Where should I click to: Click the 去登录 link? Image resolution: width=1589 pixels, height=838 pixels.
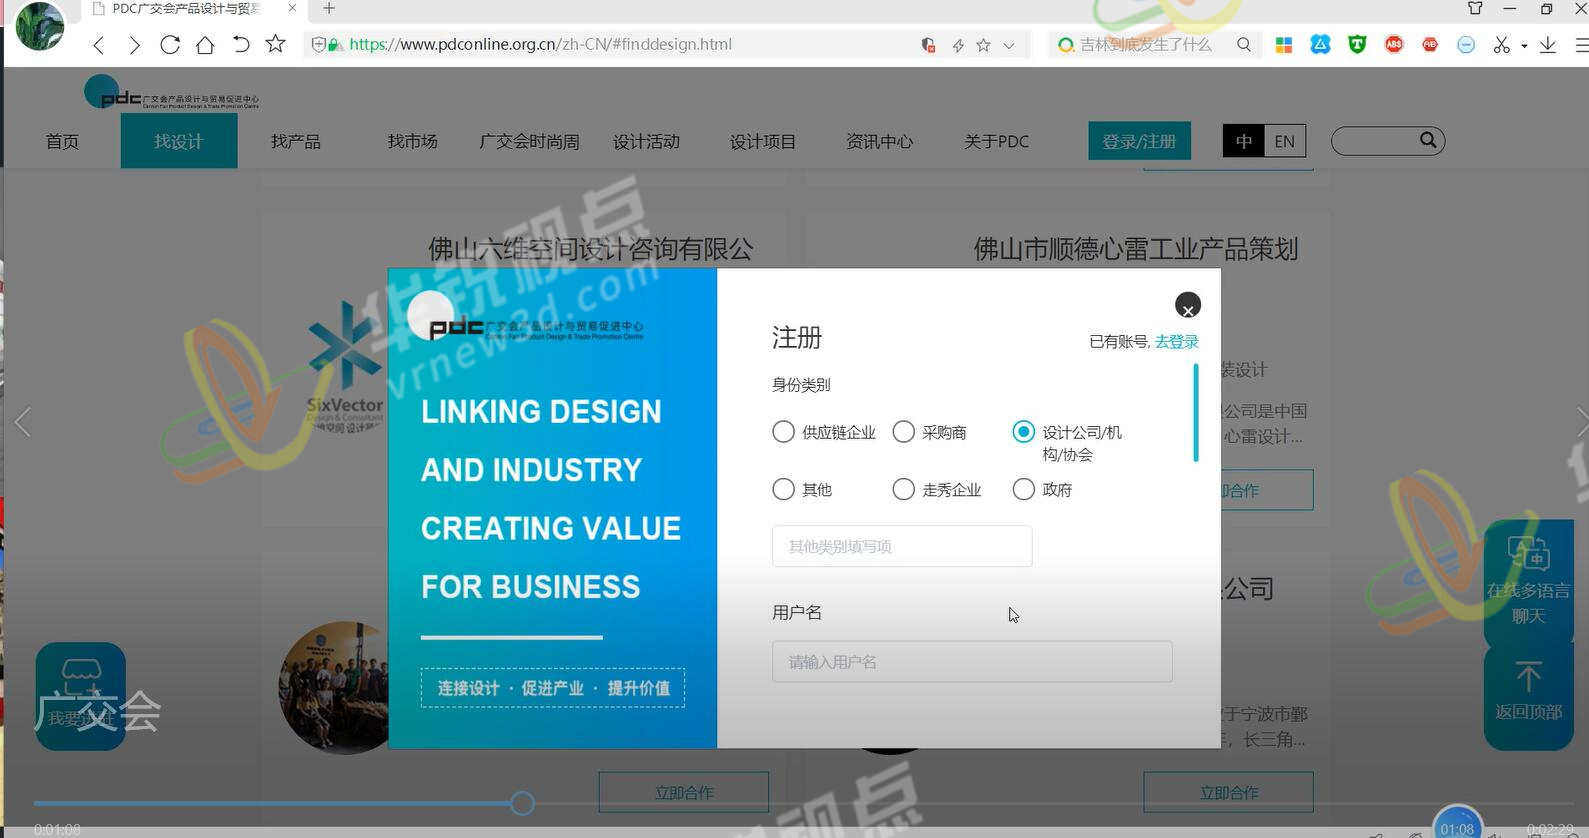click(x=1177, y=342)
